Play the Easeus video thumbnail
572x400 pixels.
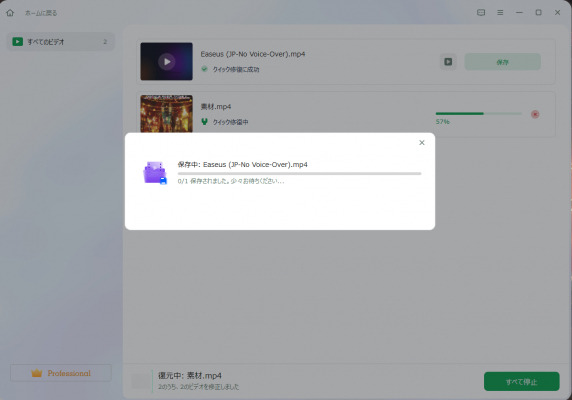166,62
